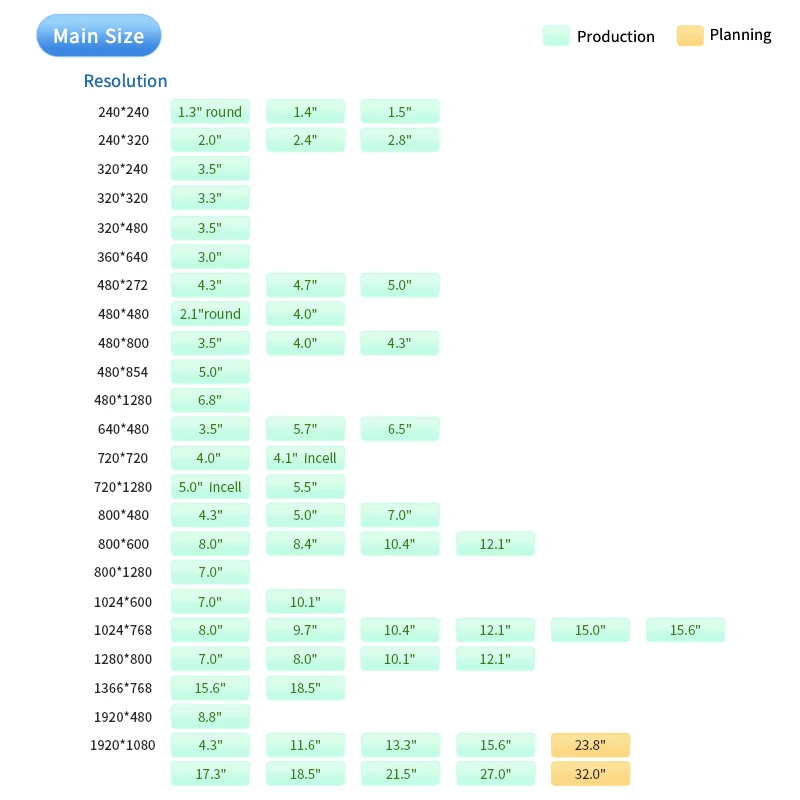
Task: Select the 9.7" size cell
Action: click(x=305, y=630)
